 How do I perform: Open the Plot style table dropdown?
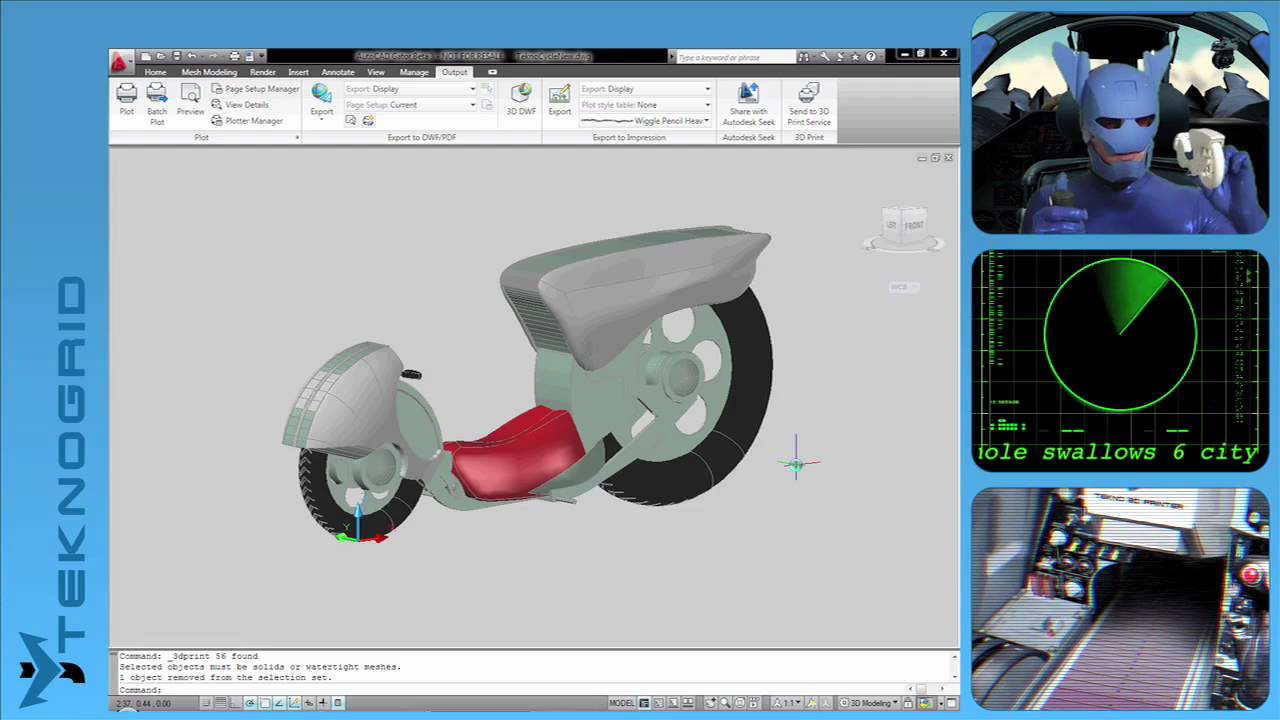[646, 105]
